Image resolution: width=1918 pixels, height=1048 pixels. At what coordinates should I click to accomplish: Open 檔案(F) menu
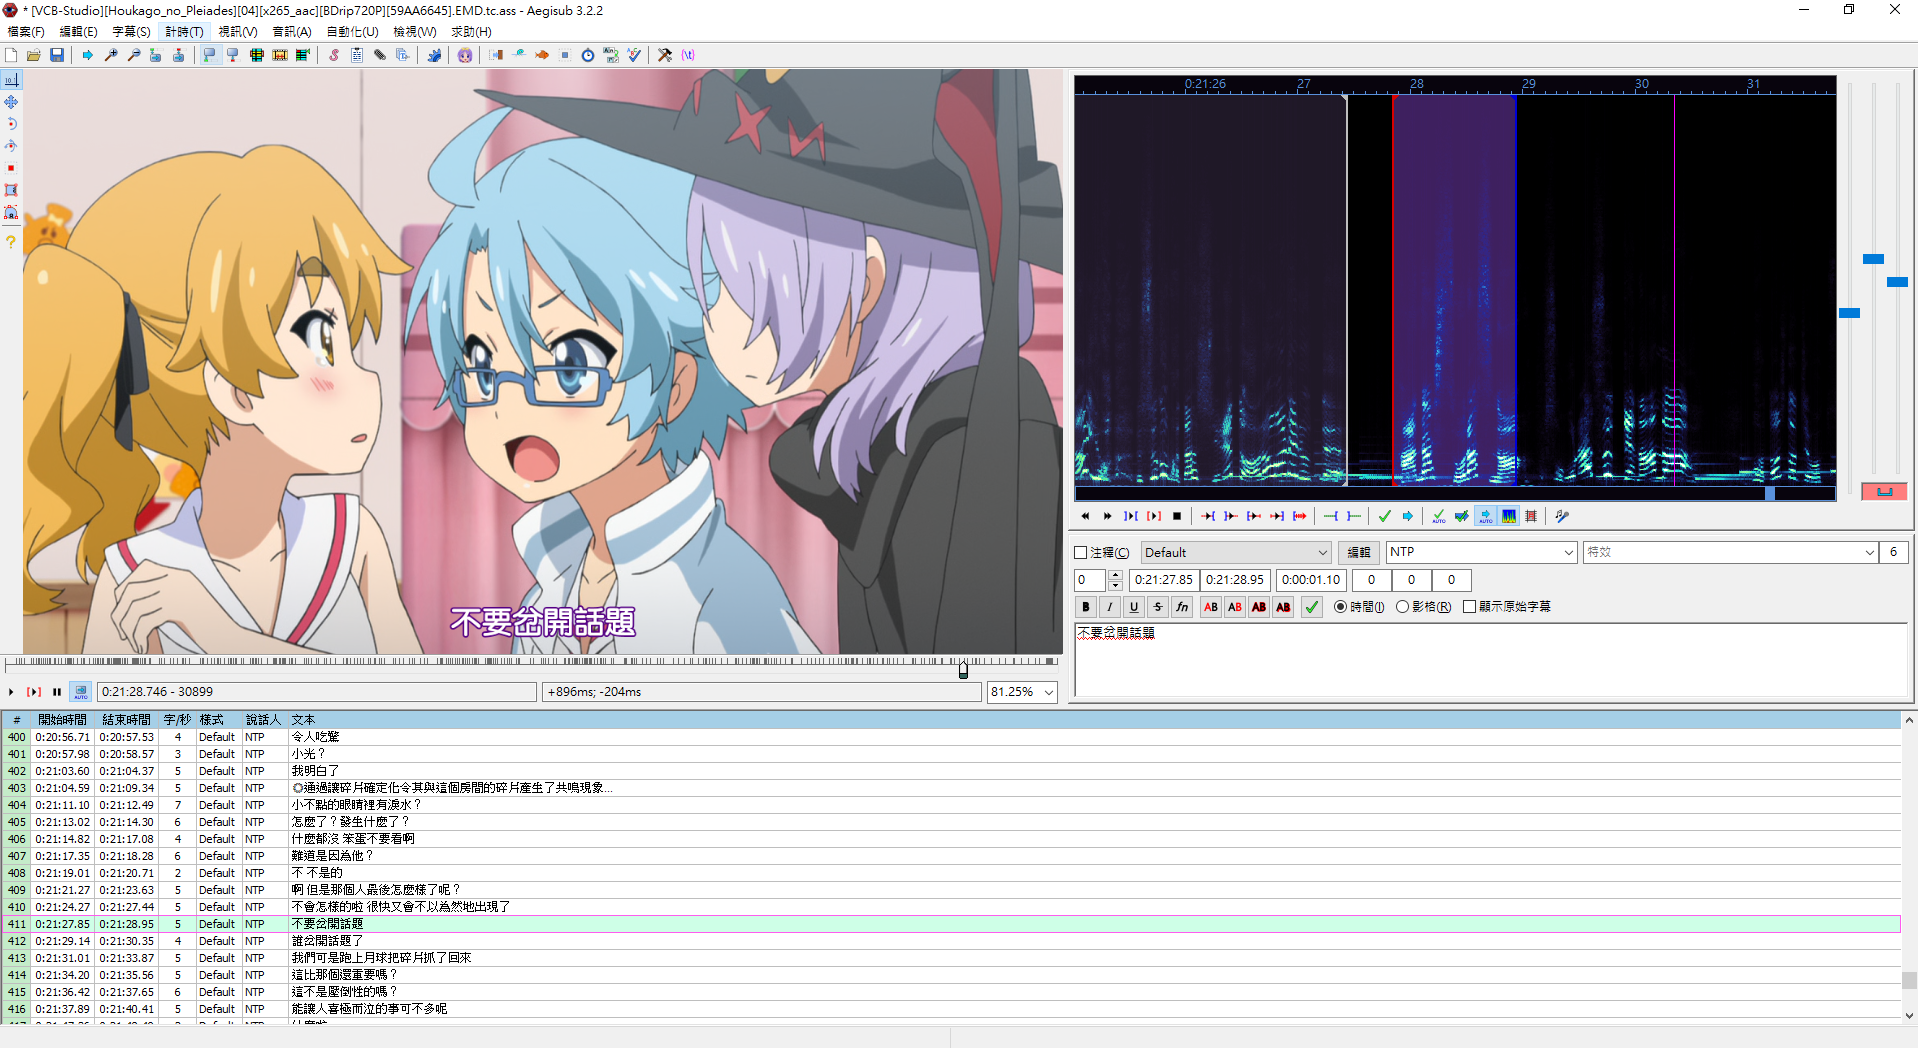click(x=26, y=32)
